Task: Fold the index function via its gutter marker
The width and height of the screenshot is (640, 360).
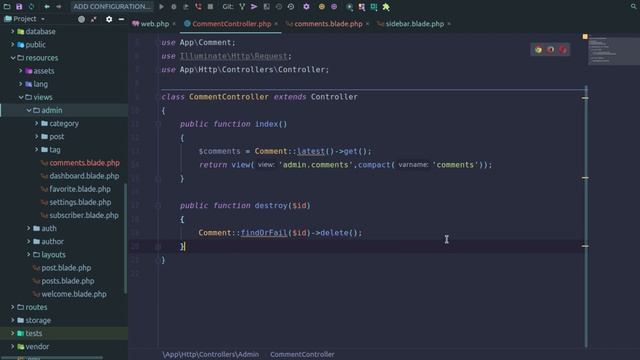Action: [158, 124]
